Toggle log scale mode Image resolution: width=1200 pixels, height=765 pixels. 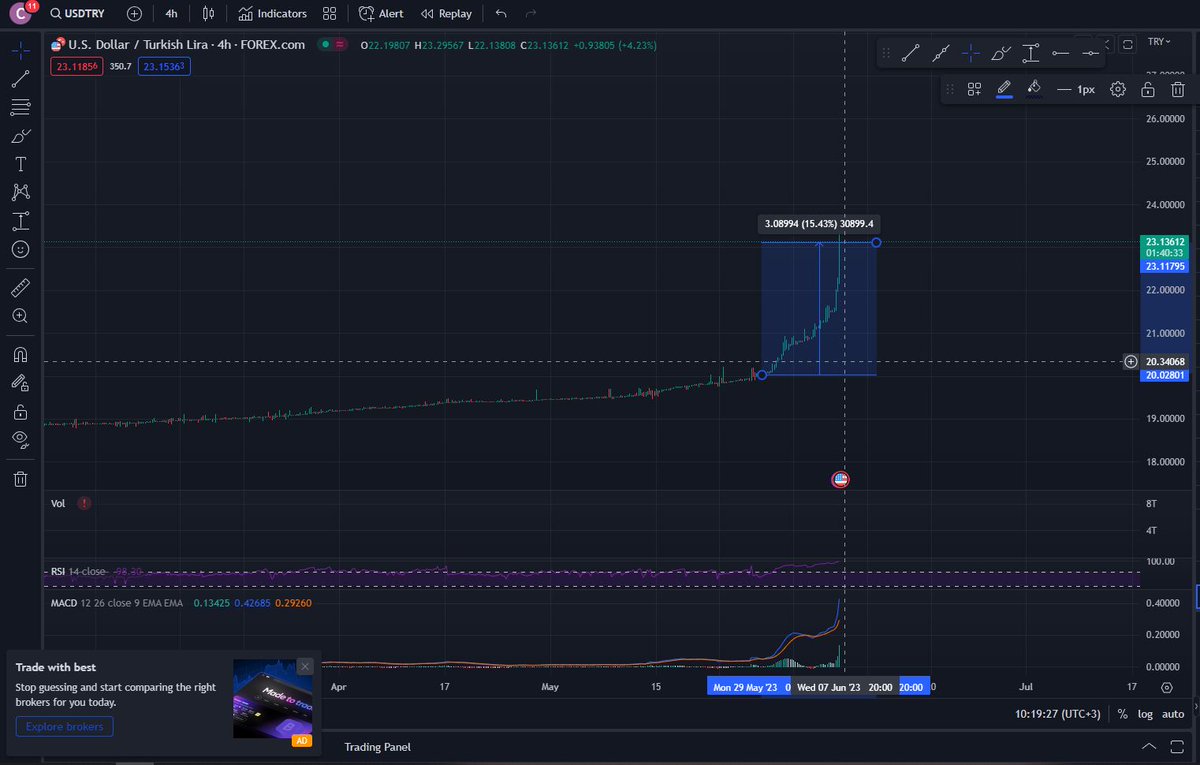pyautogui.click(x=1146, y=714)
